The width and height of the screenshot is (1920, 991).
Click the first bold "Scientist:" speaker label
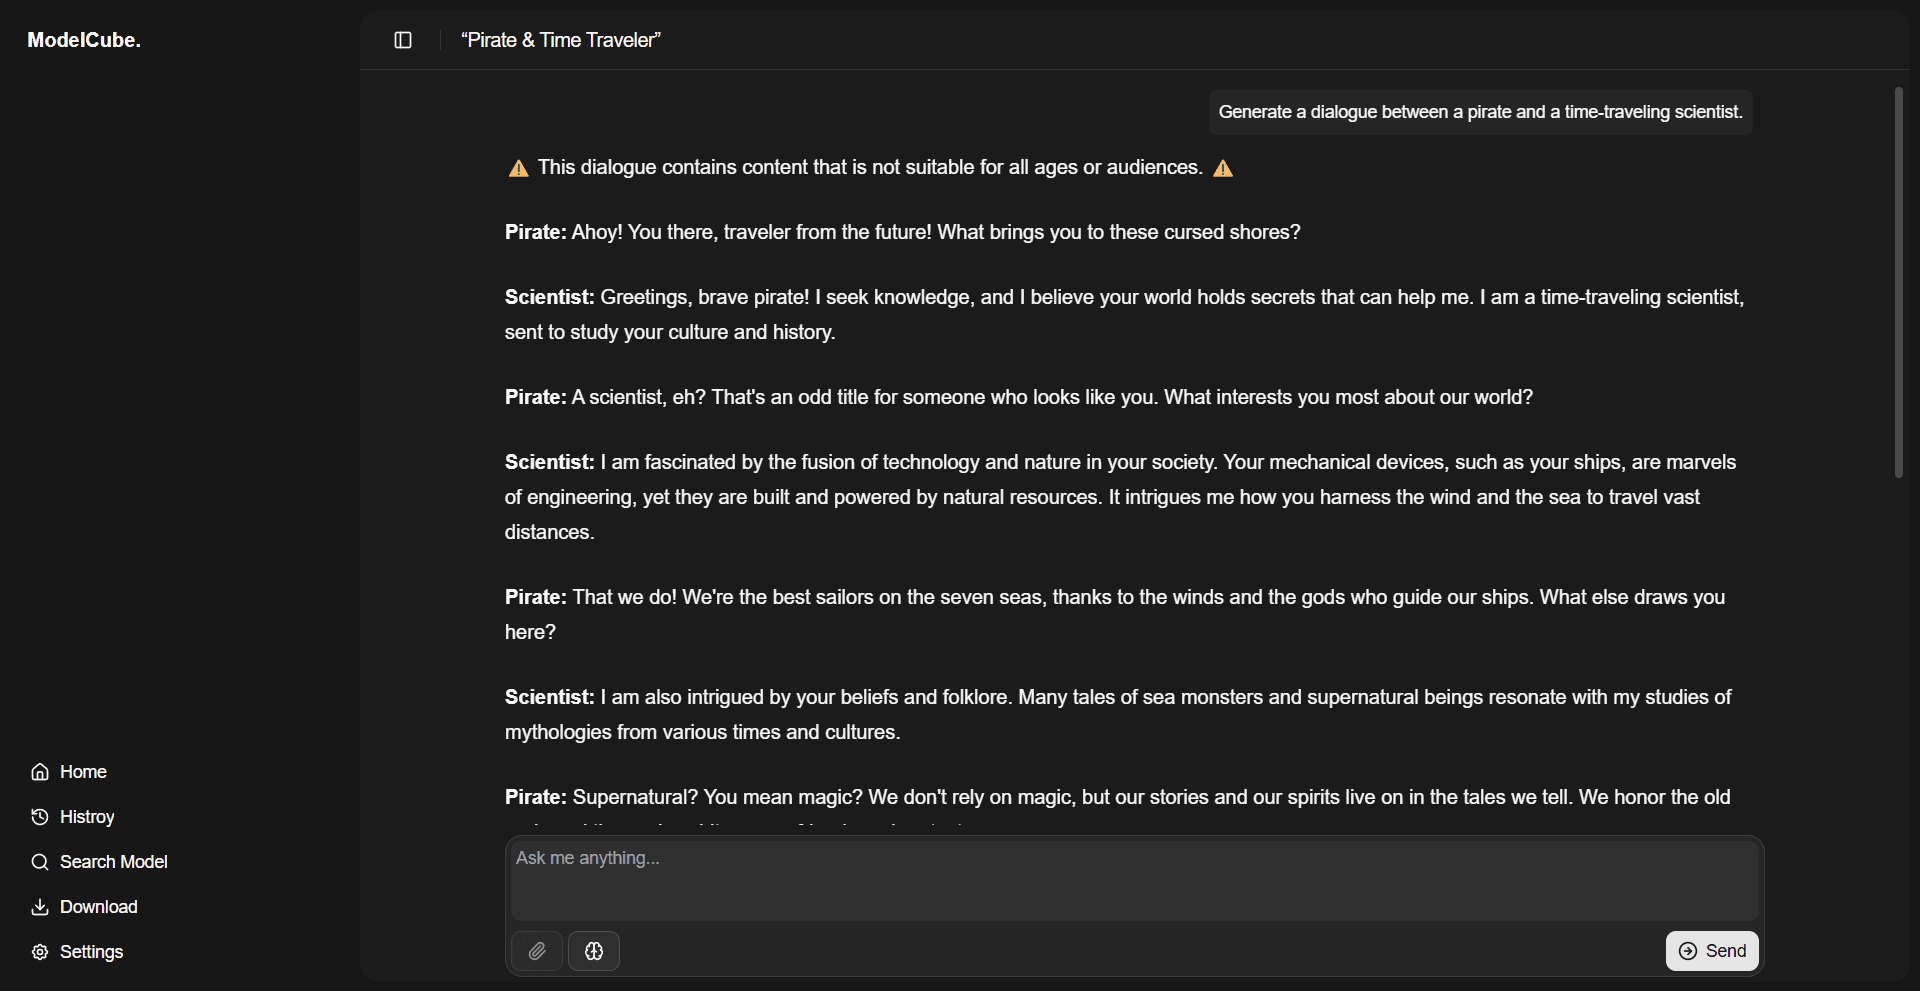click(x=549, y=297)
